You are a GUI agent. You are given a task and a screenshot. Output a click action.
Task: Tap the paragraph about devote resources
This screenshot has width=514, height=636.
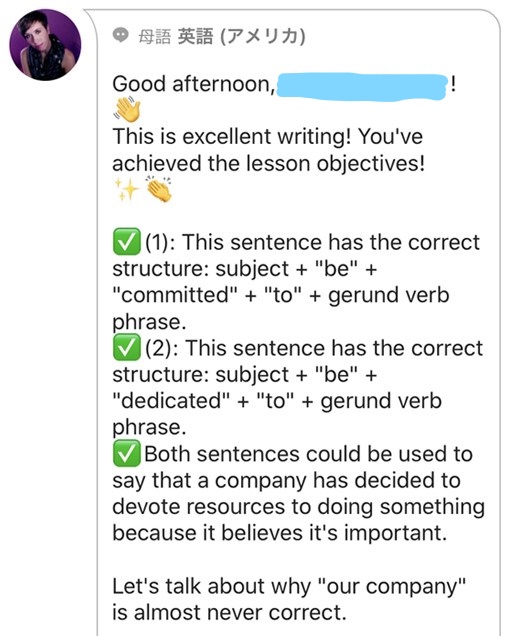(299, 493)
